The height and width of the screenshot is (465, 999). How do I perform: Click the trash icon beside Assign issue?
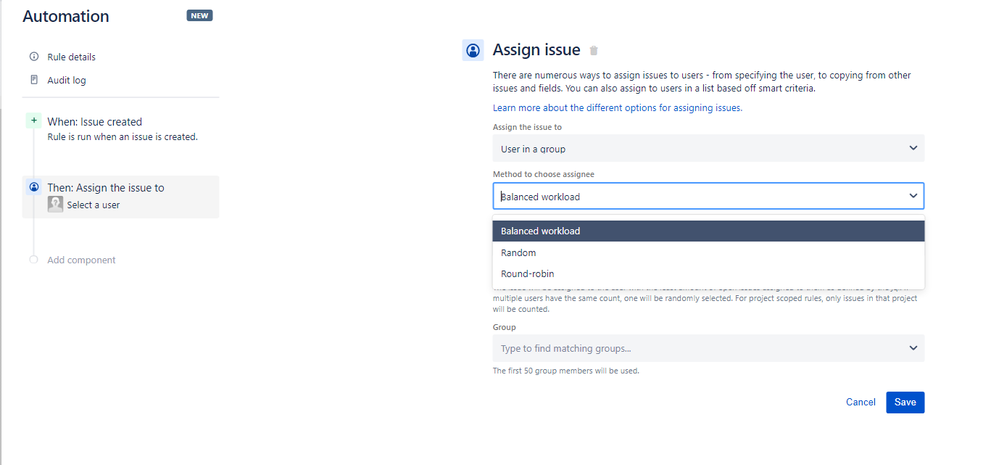pos(594,50)
